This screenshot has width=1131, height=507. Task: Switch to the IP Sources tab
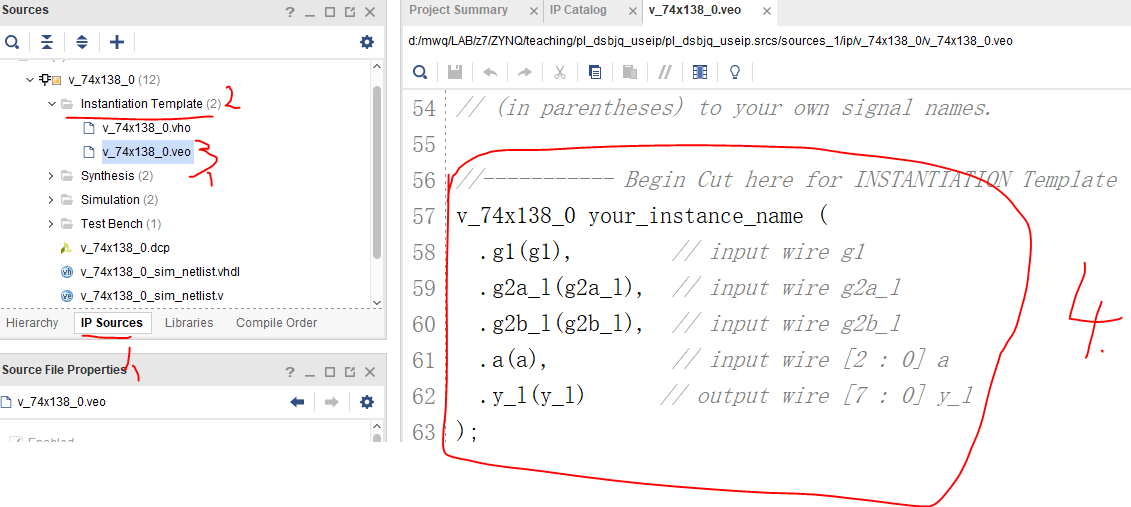112,322
